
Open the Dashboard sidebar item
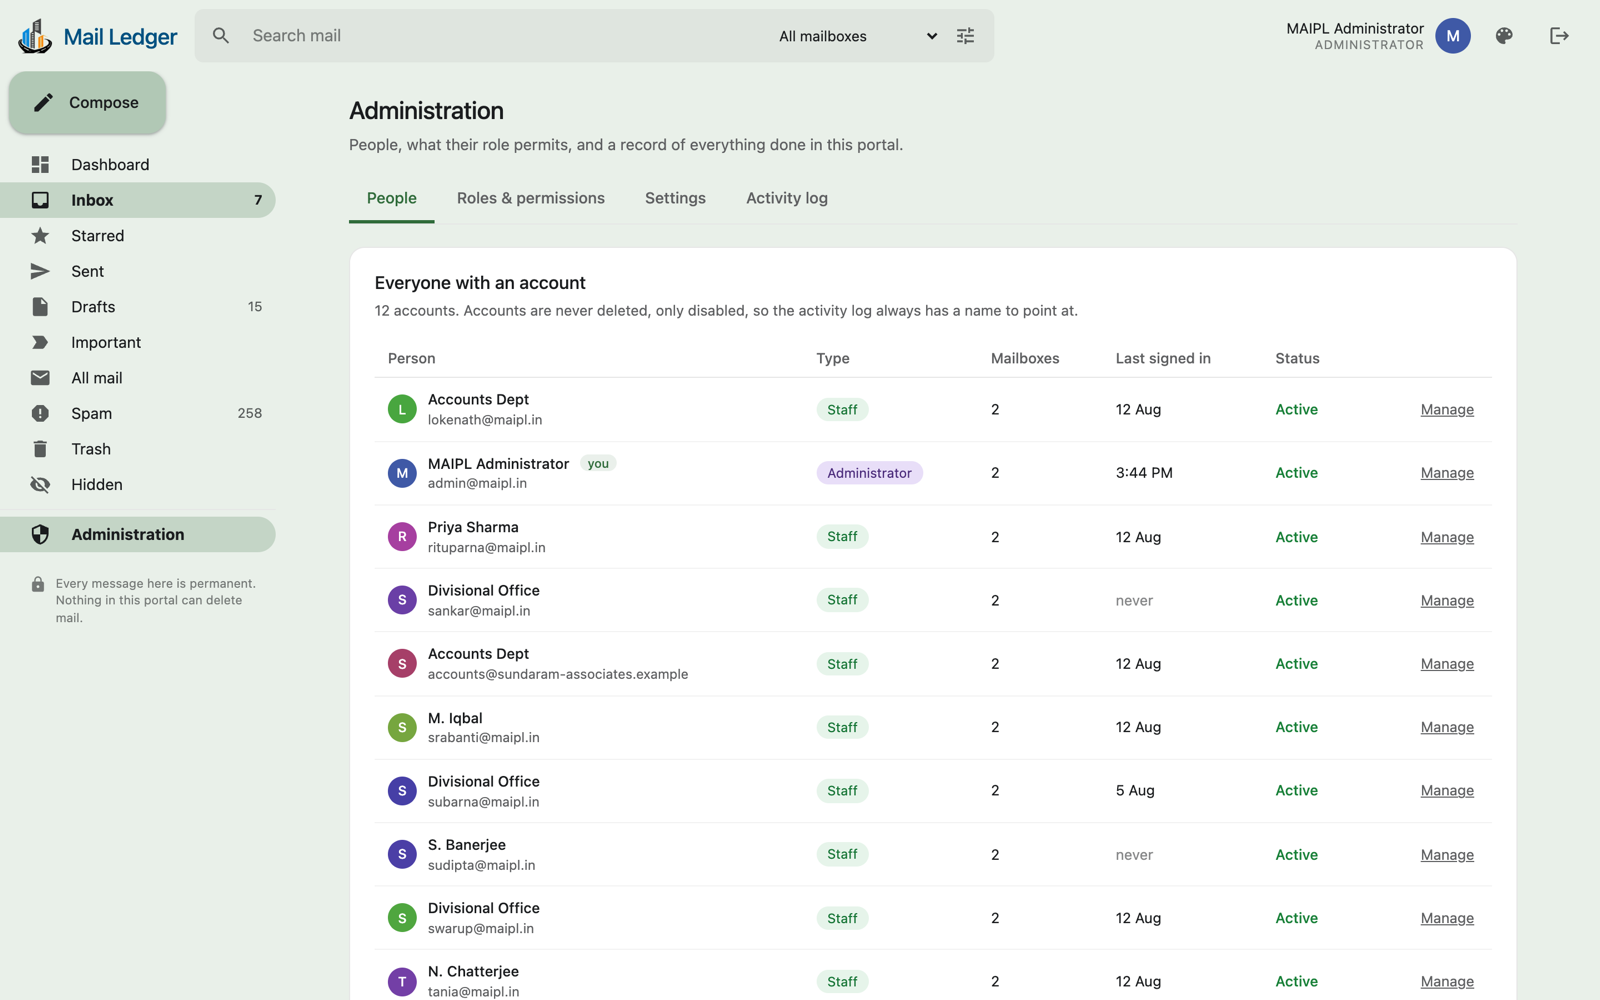[x=138, y=164]
